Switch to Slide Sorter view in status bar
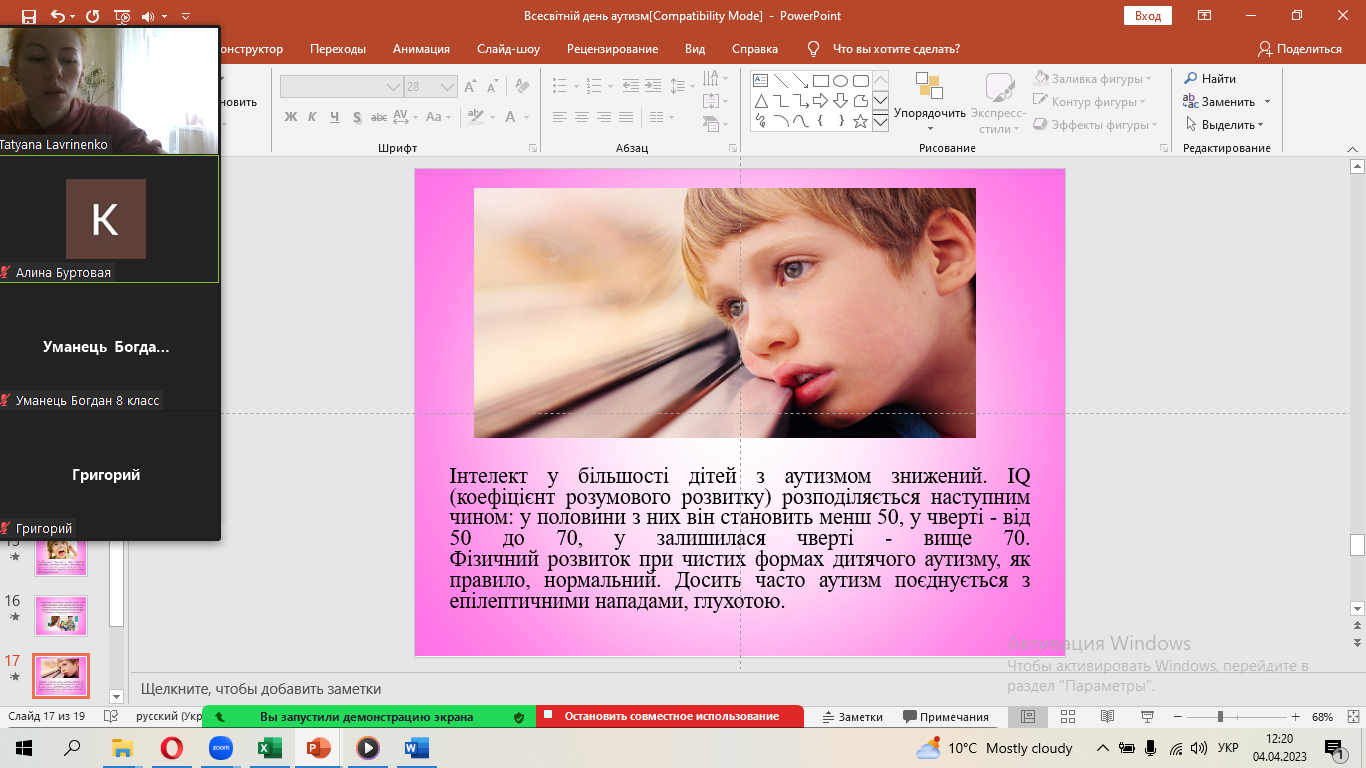The image size is (1366, 768). click(x=1068, y=717)
